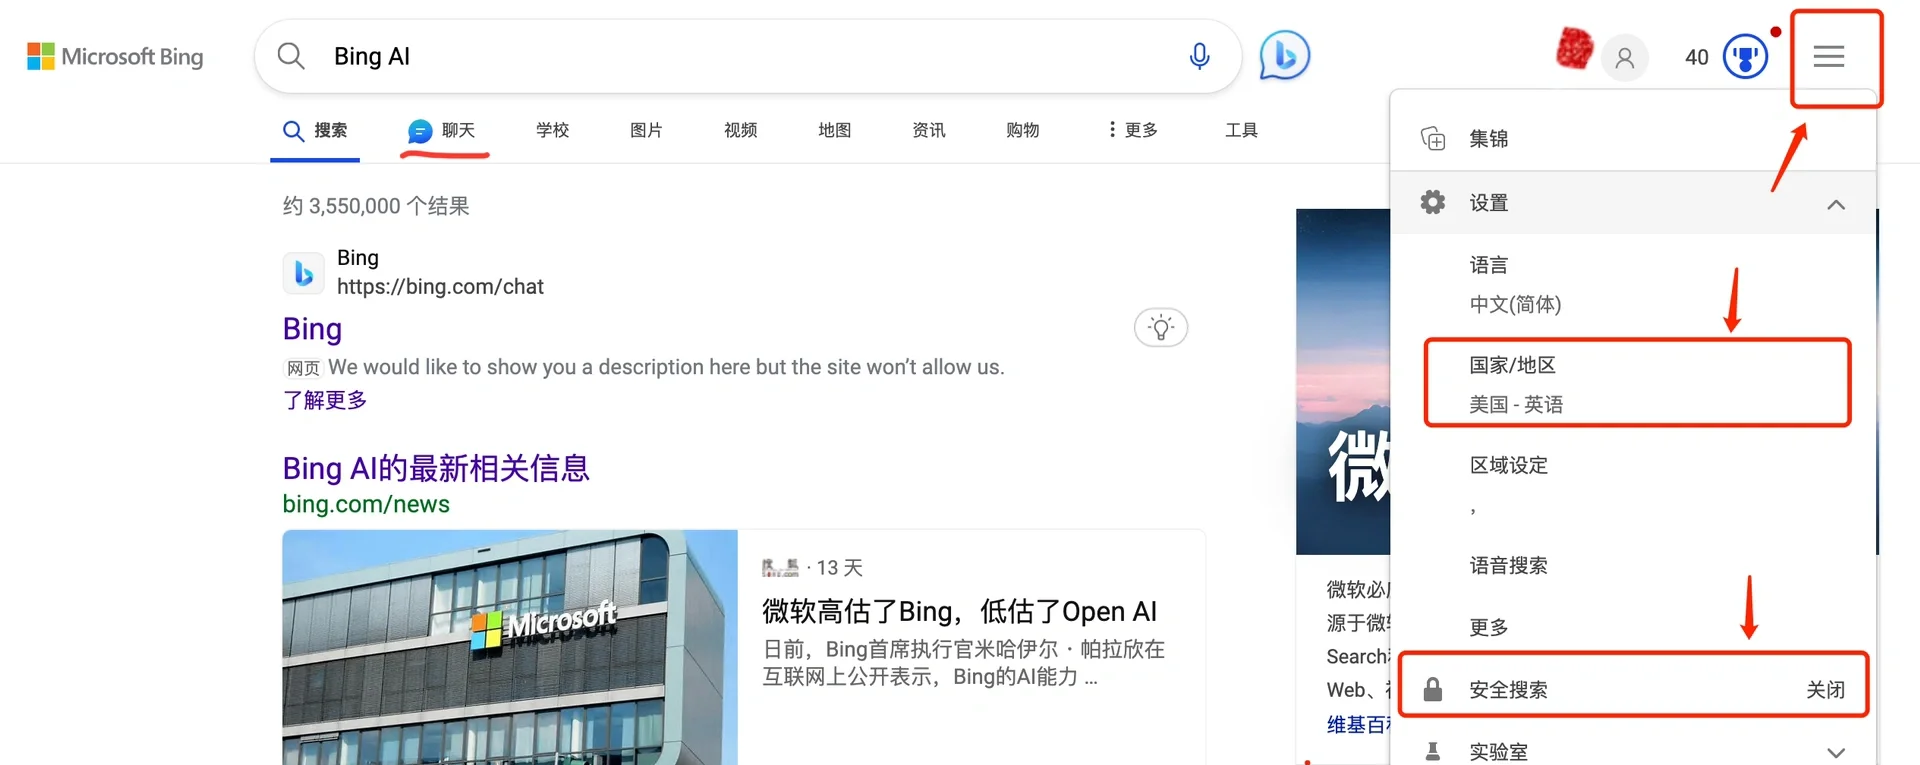Expand the 实验室 section chevron
This screenshot has width=1920, height=765.
(x=1836, y=752)
